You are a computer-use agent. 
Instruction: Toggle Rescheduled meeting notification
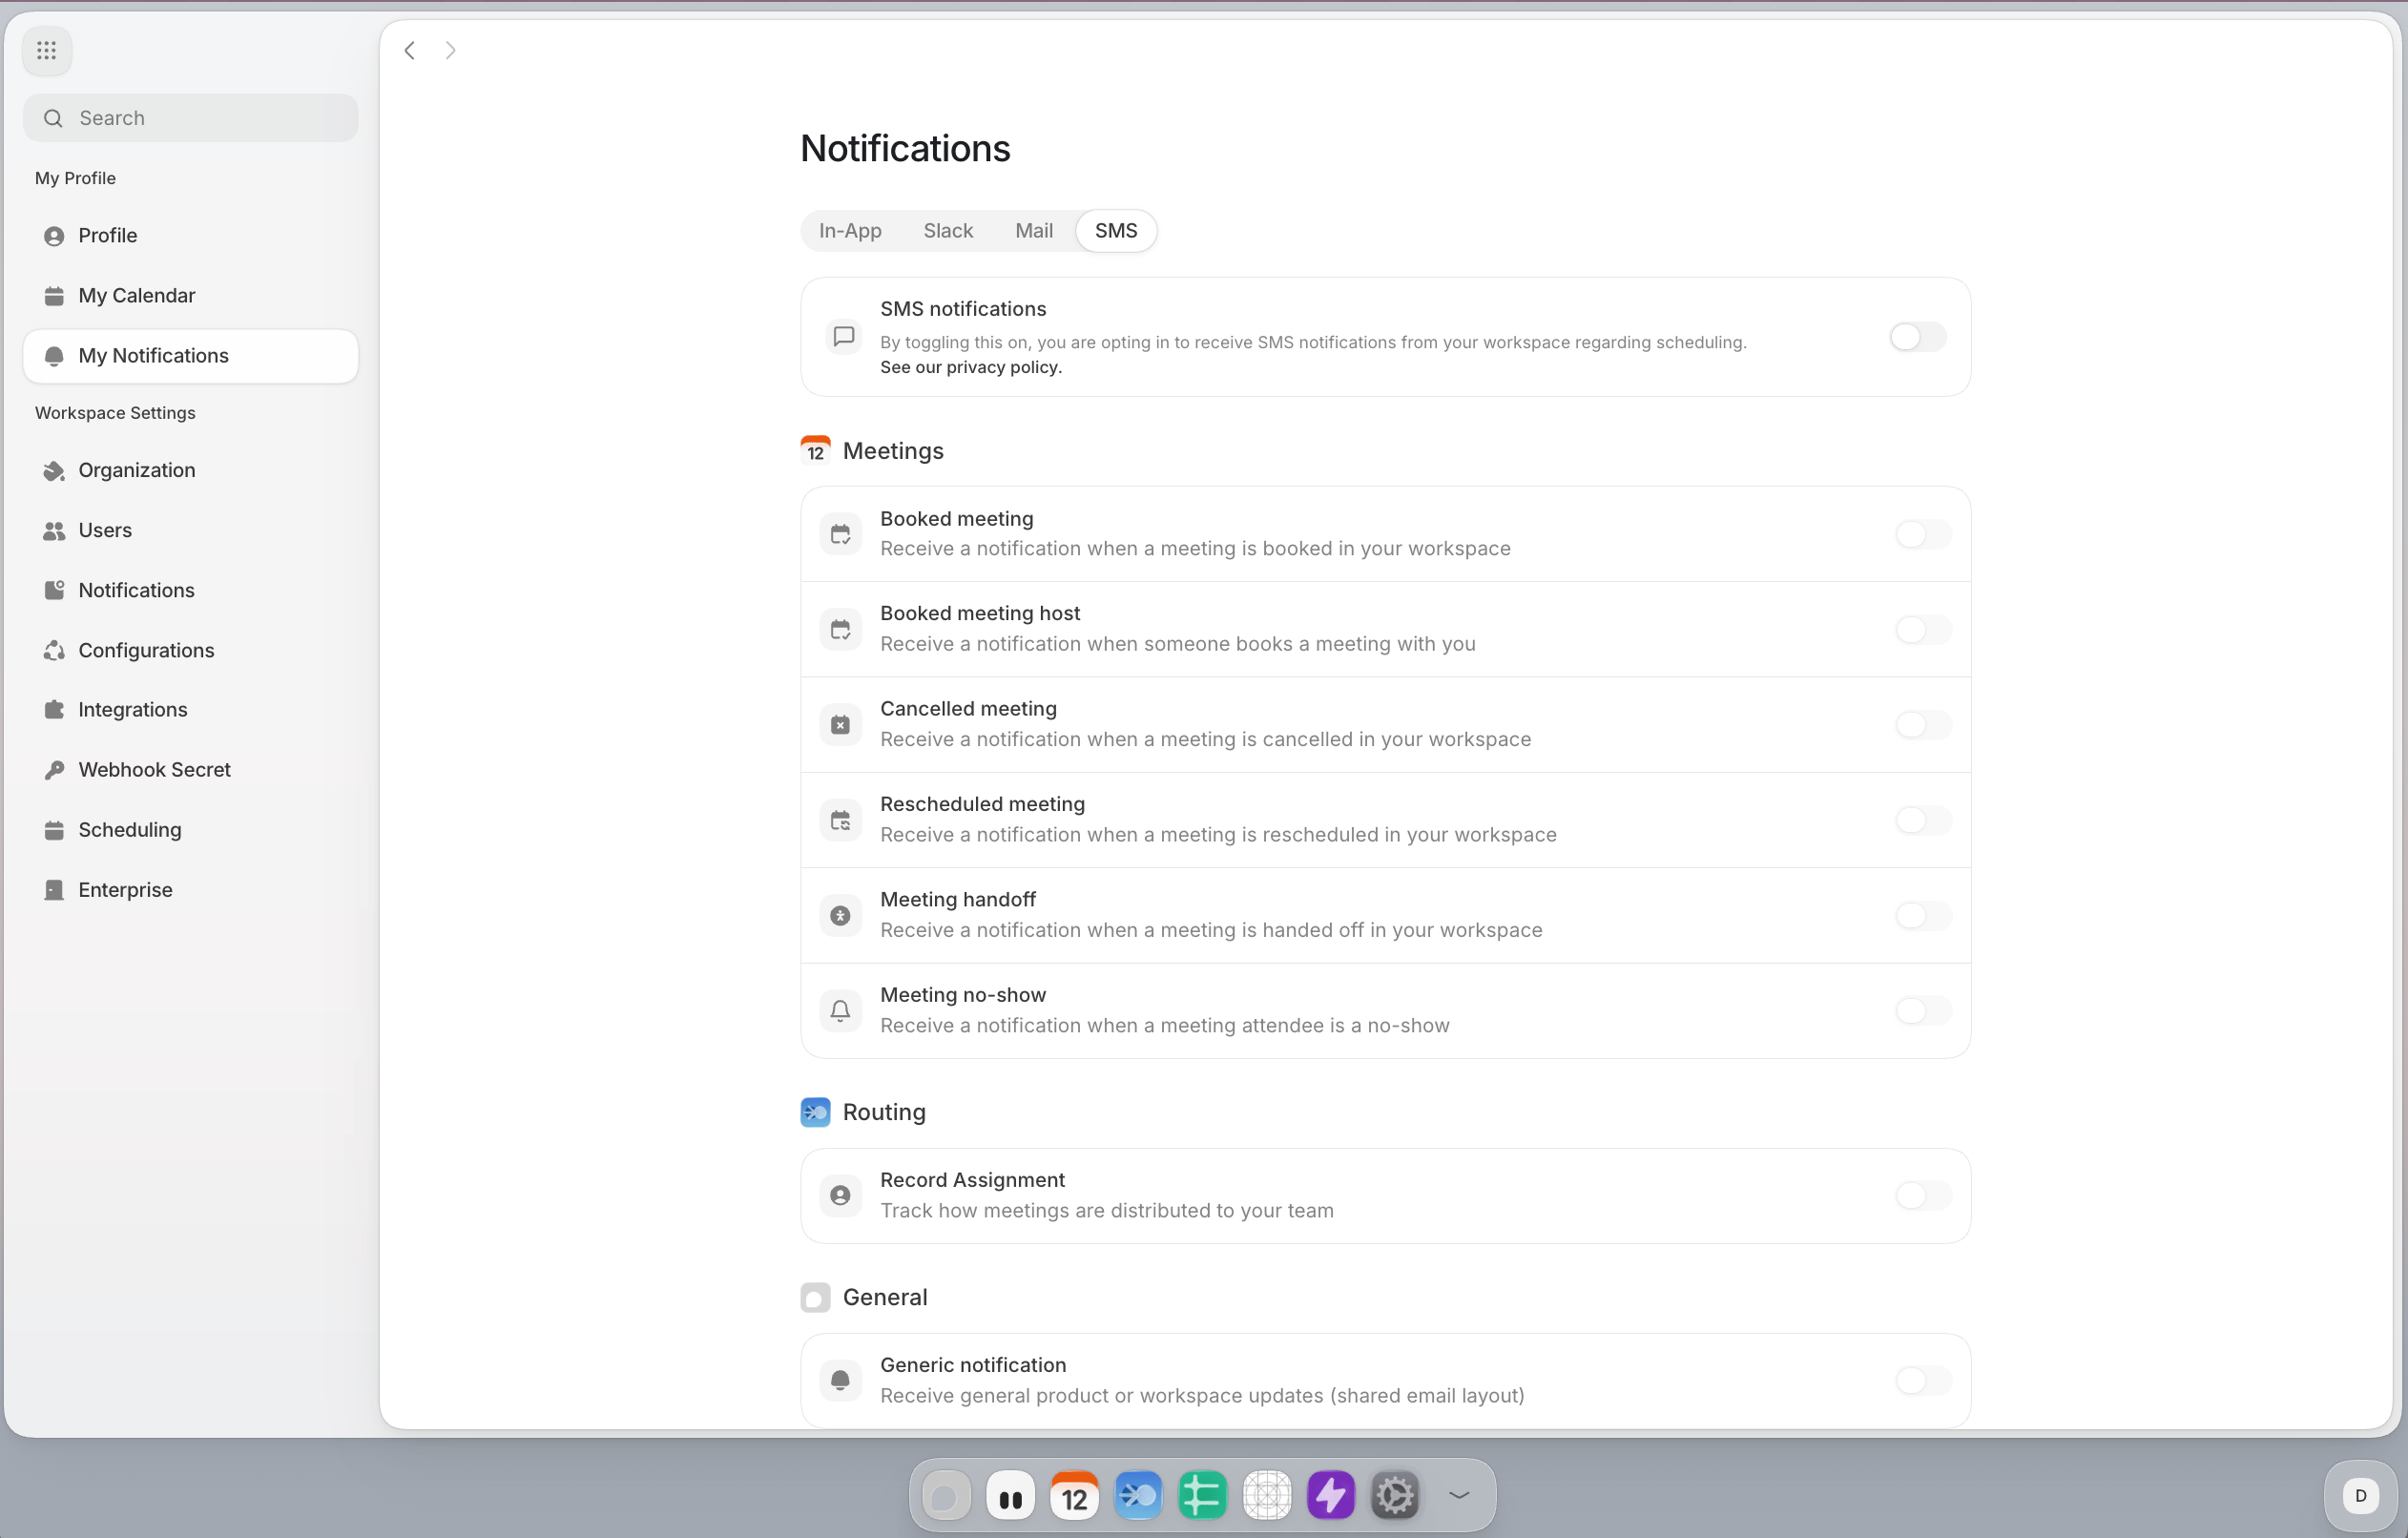(1923, 820)
